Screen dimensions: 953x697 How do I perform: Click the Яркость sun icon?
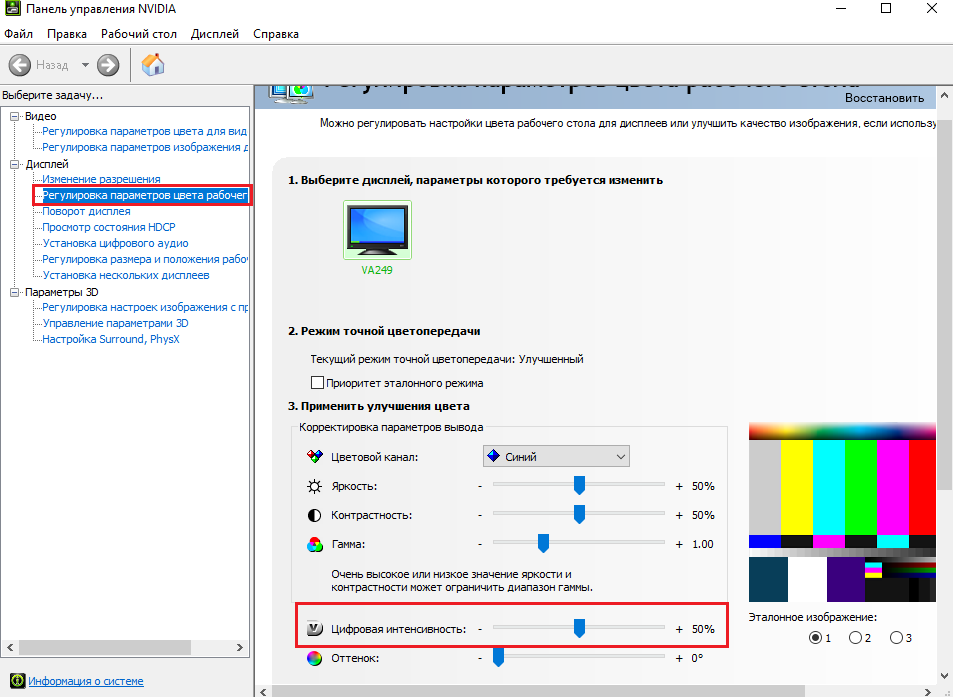point(314,487)
